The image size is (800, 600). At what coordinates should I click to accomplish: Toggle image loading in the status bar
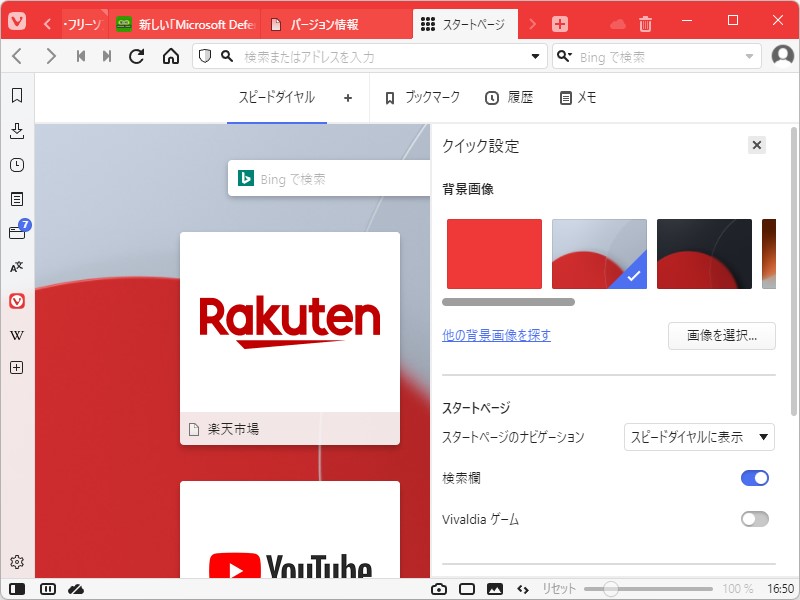pos(493,590)
